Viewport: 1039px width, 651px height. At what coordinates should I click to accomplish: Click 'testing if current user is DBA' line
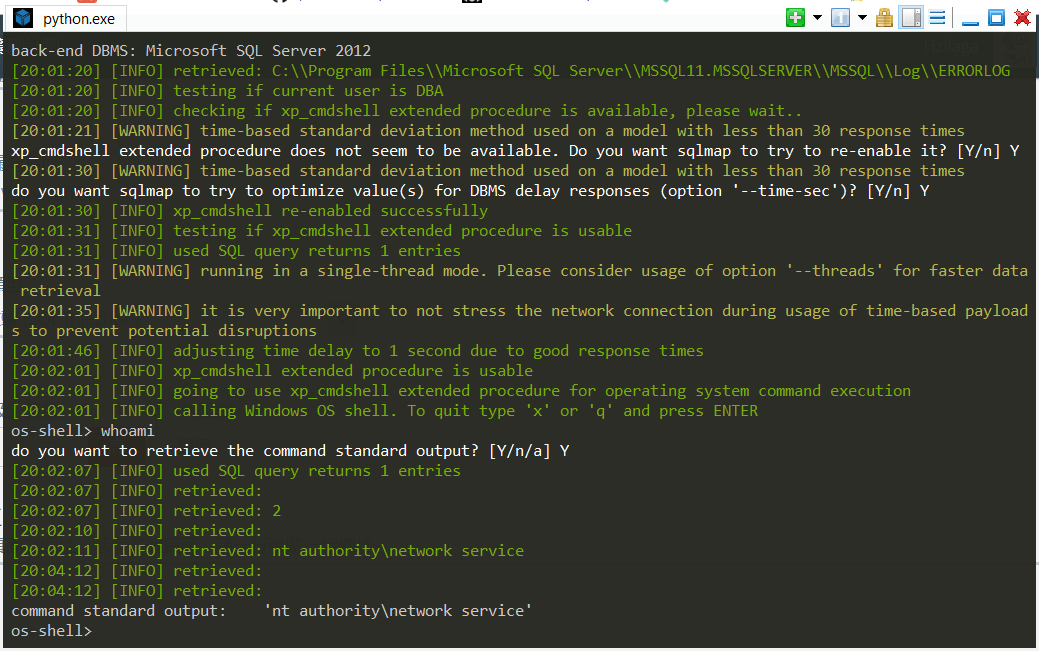[227, 91]
